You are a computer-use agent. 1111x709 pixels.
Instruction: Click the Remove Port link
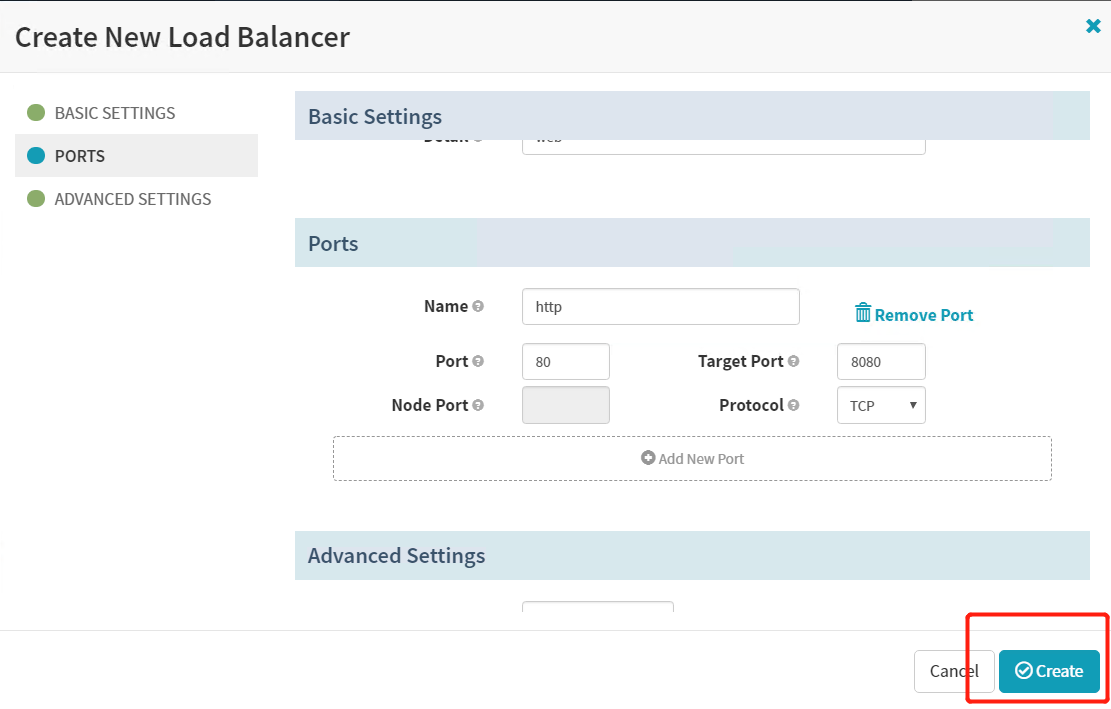click(x=923, y=315)
